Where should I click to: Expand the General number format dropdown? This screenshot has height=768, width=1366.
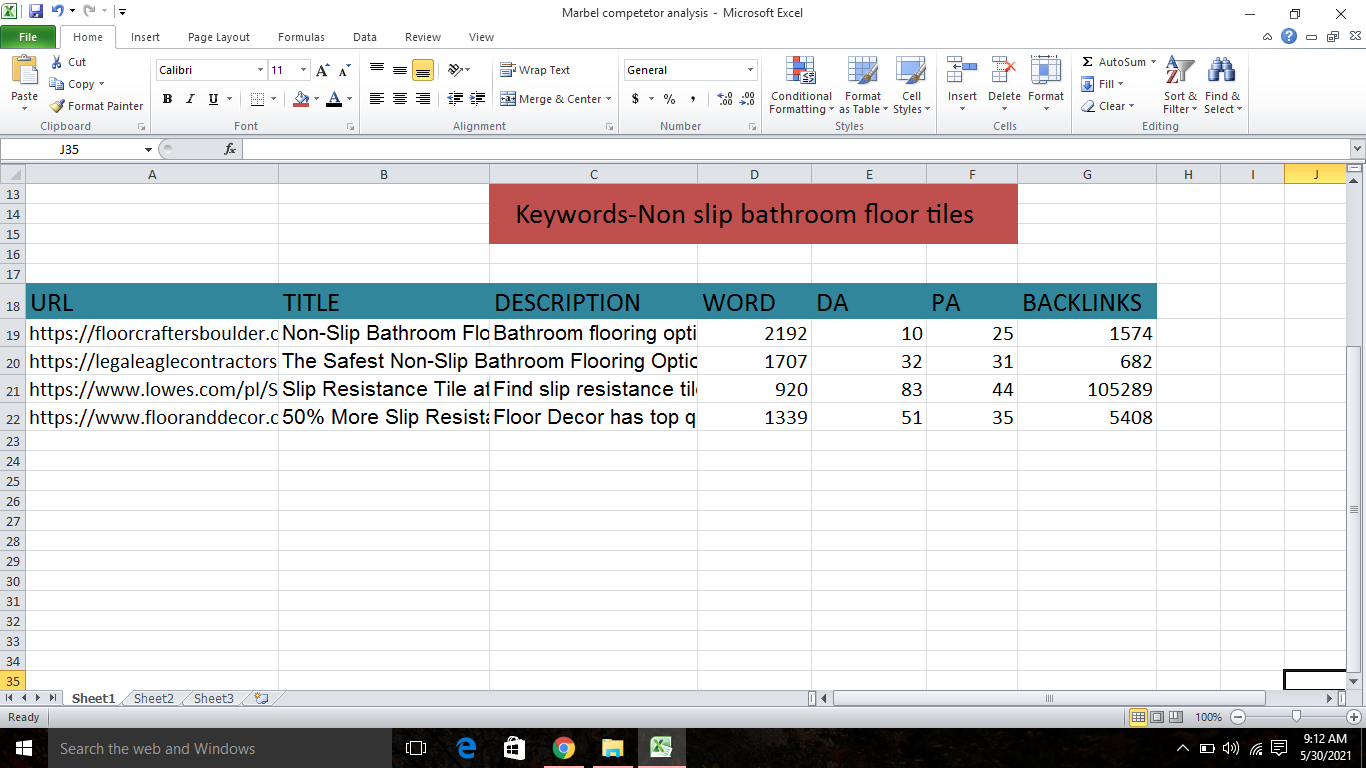pyautogui.click(x=750, y=70)
